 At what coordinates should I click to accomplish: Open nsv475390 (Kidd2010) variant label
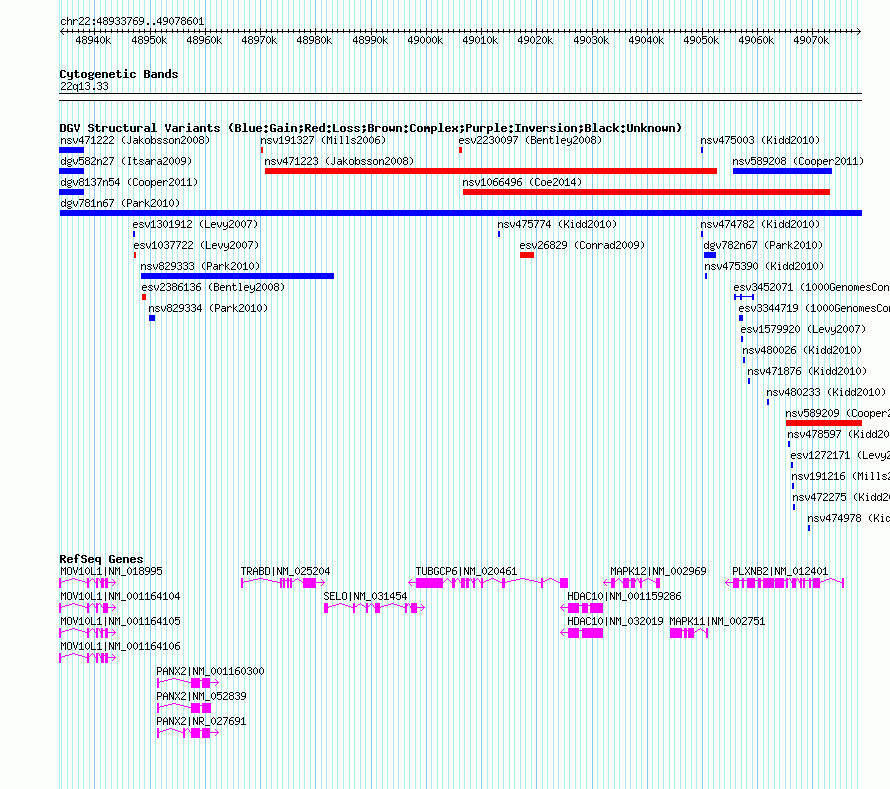[x=764, y=266]
